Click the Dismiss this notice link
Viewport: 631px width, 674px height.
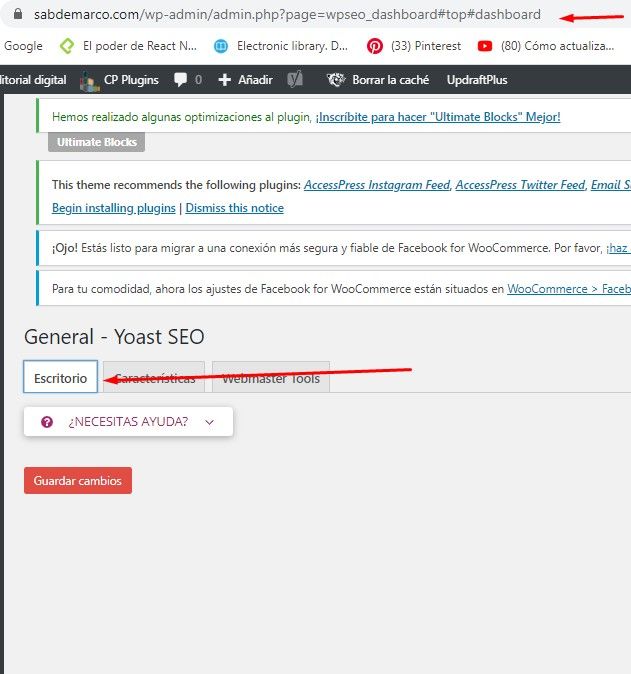click(235, 208)
